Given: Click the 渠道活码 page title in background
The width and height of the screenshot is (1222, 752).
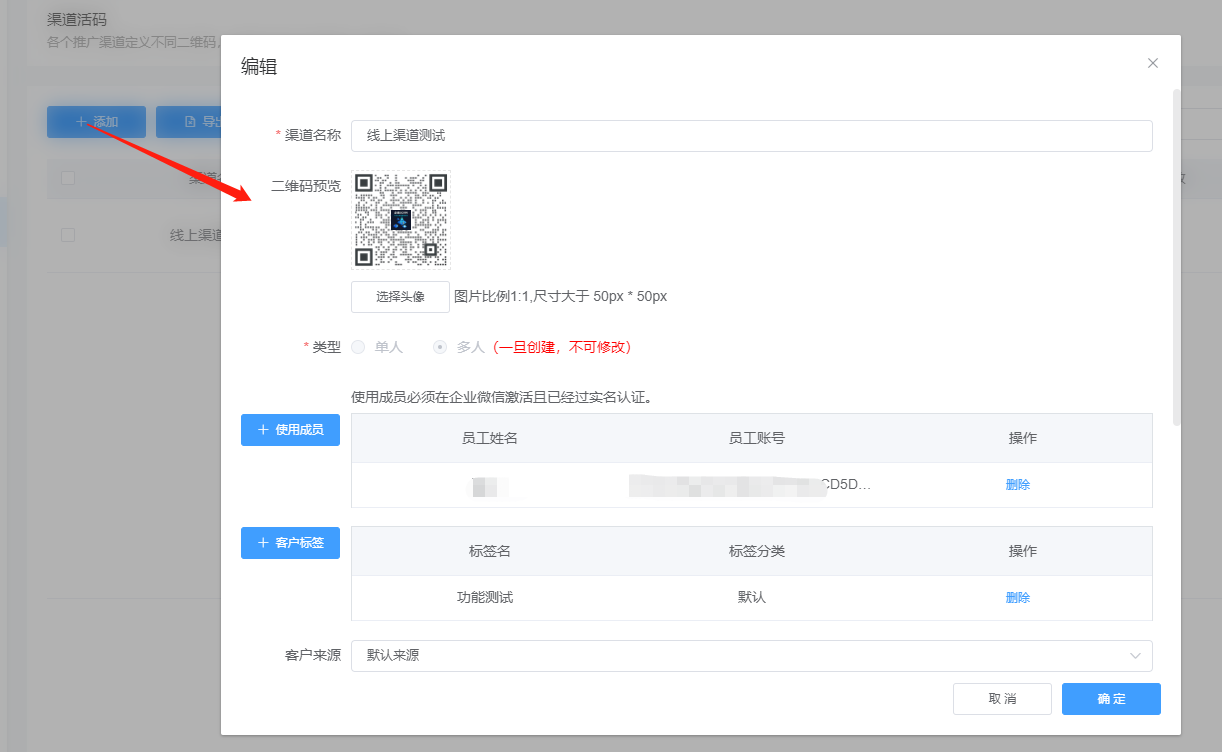Looking at the screenshot, I should [x=77, y=20].
